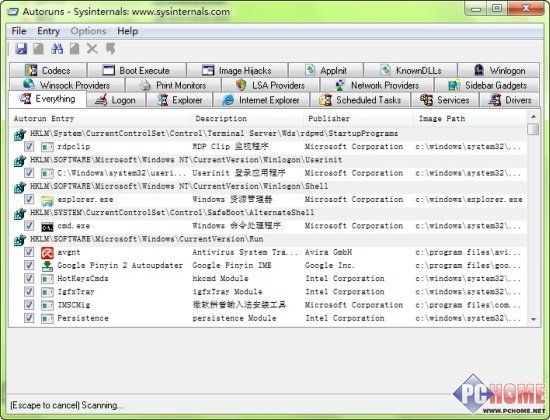Screen dimensions: 550x420
Task: Sort by Image Path column header
Action: [x=470, y=119]
